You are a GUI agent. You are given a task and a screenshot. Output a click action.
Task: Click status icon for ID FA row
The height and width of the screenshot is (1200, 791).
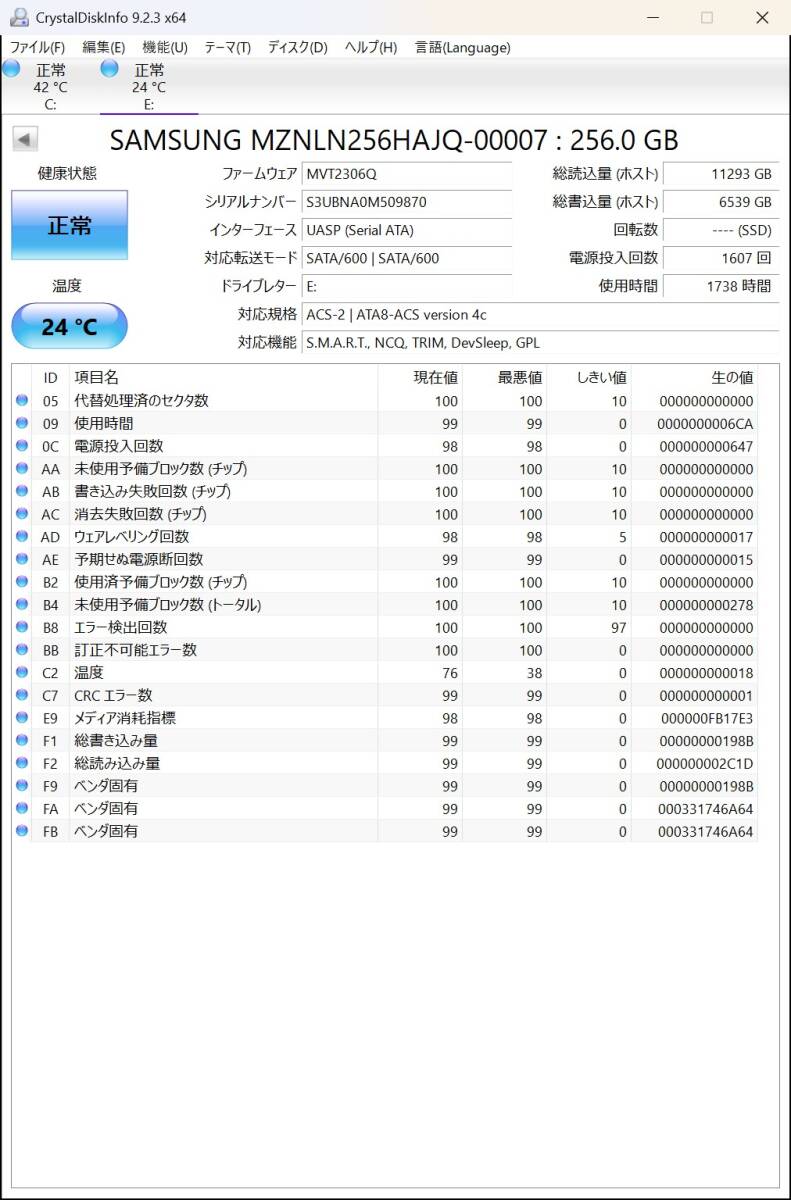(x=22, y=808)
